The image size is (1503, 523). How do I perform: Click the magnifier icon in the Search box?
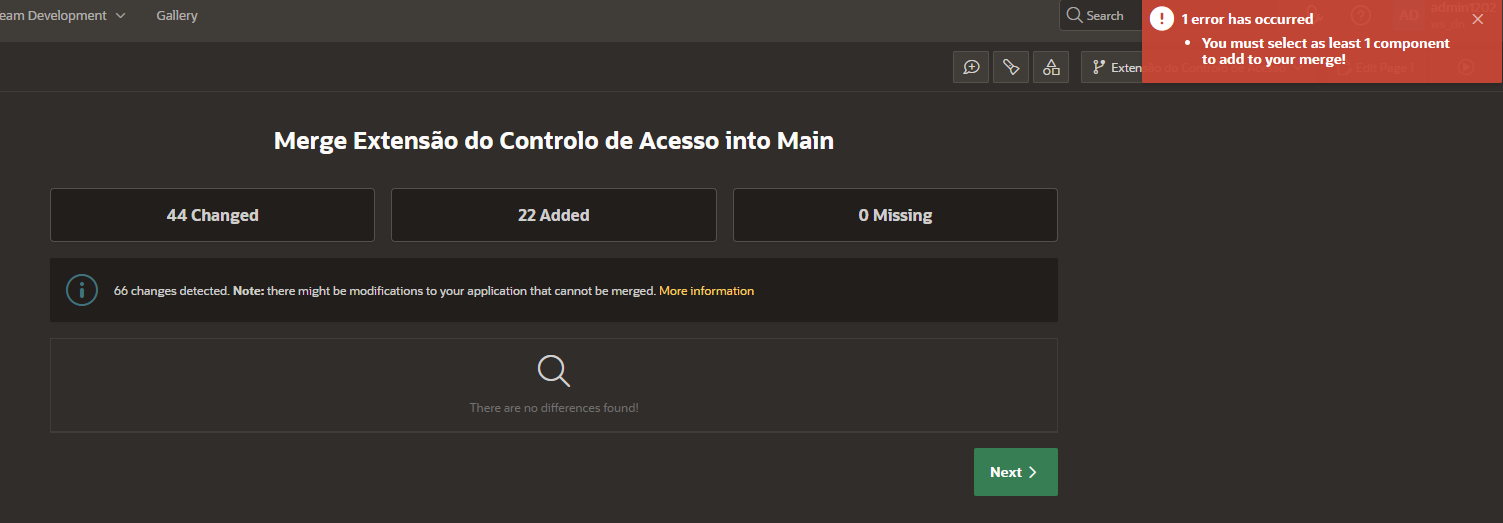1075,16
